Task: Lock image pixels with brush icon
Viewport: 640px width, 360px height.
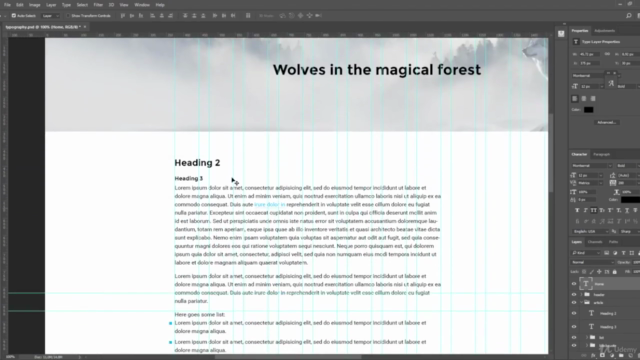Action: tap(592, 271)
